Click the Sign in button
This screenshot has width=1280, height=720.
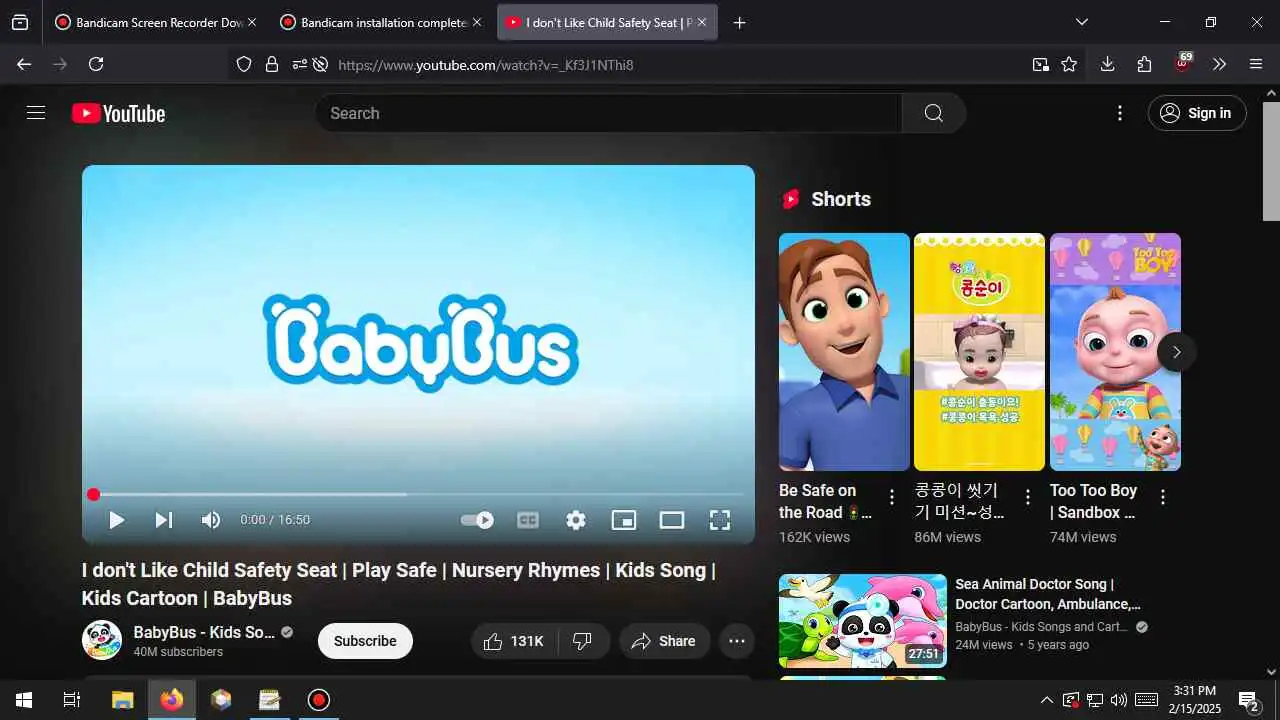pyautogui.click(x=1197, y=113)
